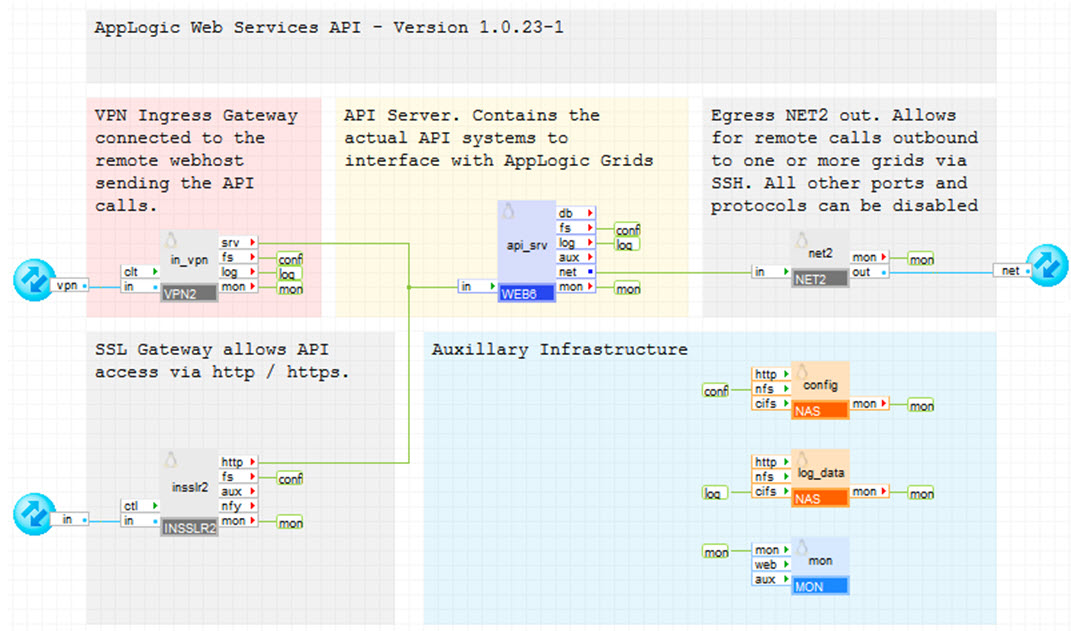
Task: Select the insslr2 INSSLR2 appliance
Action: tap(189, 491)
